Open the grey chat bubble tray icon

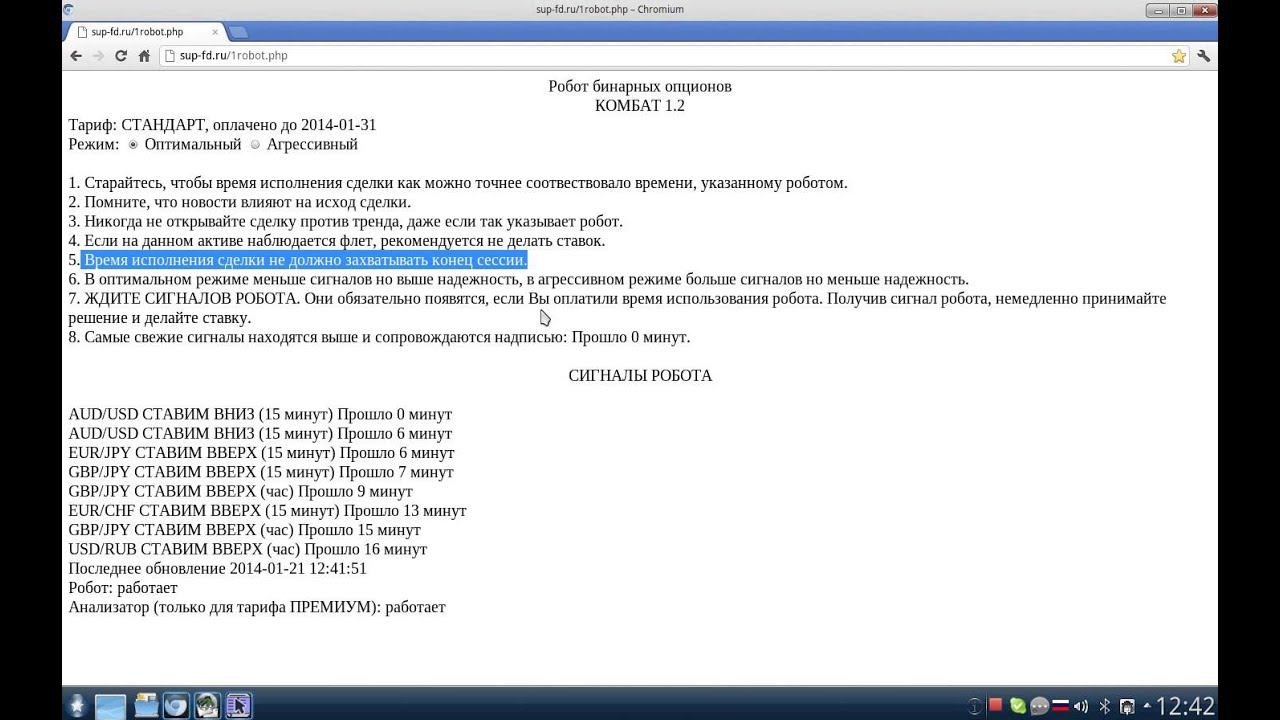(1039, 706)
